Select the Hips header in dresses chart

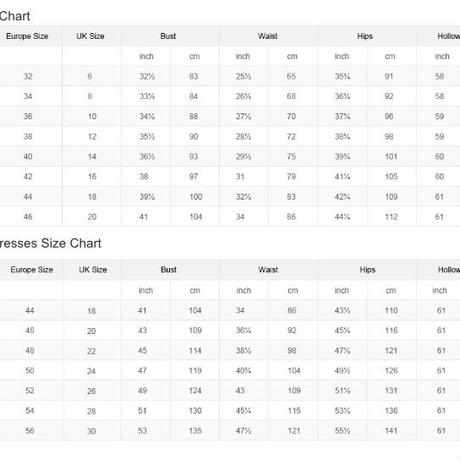point(367,270)
